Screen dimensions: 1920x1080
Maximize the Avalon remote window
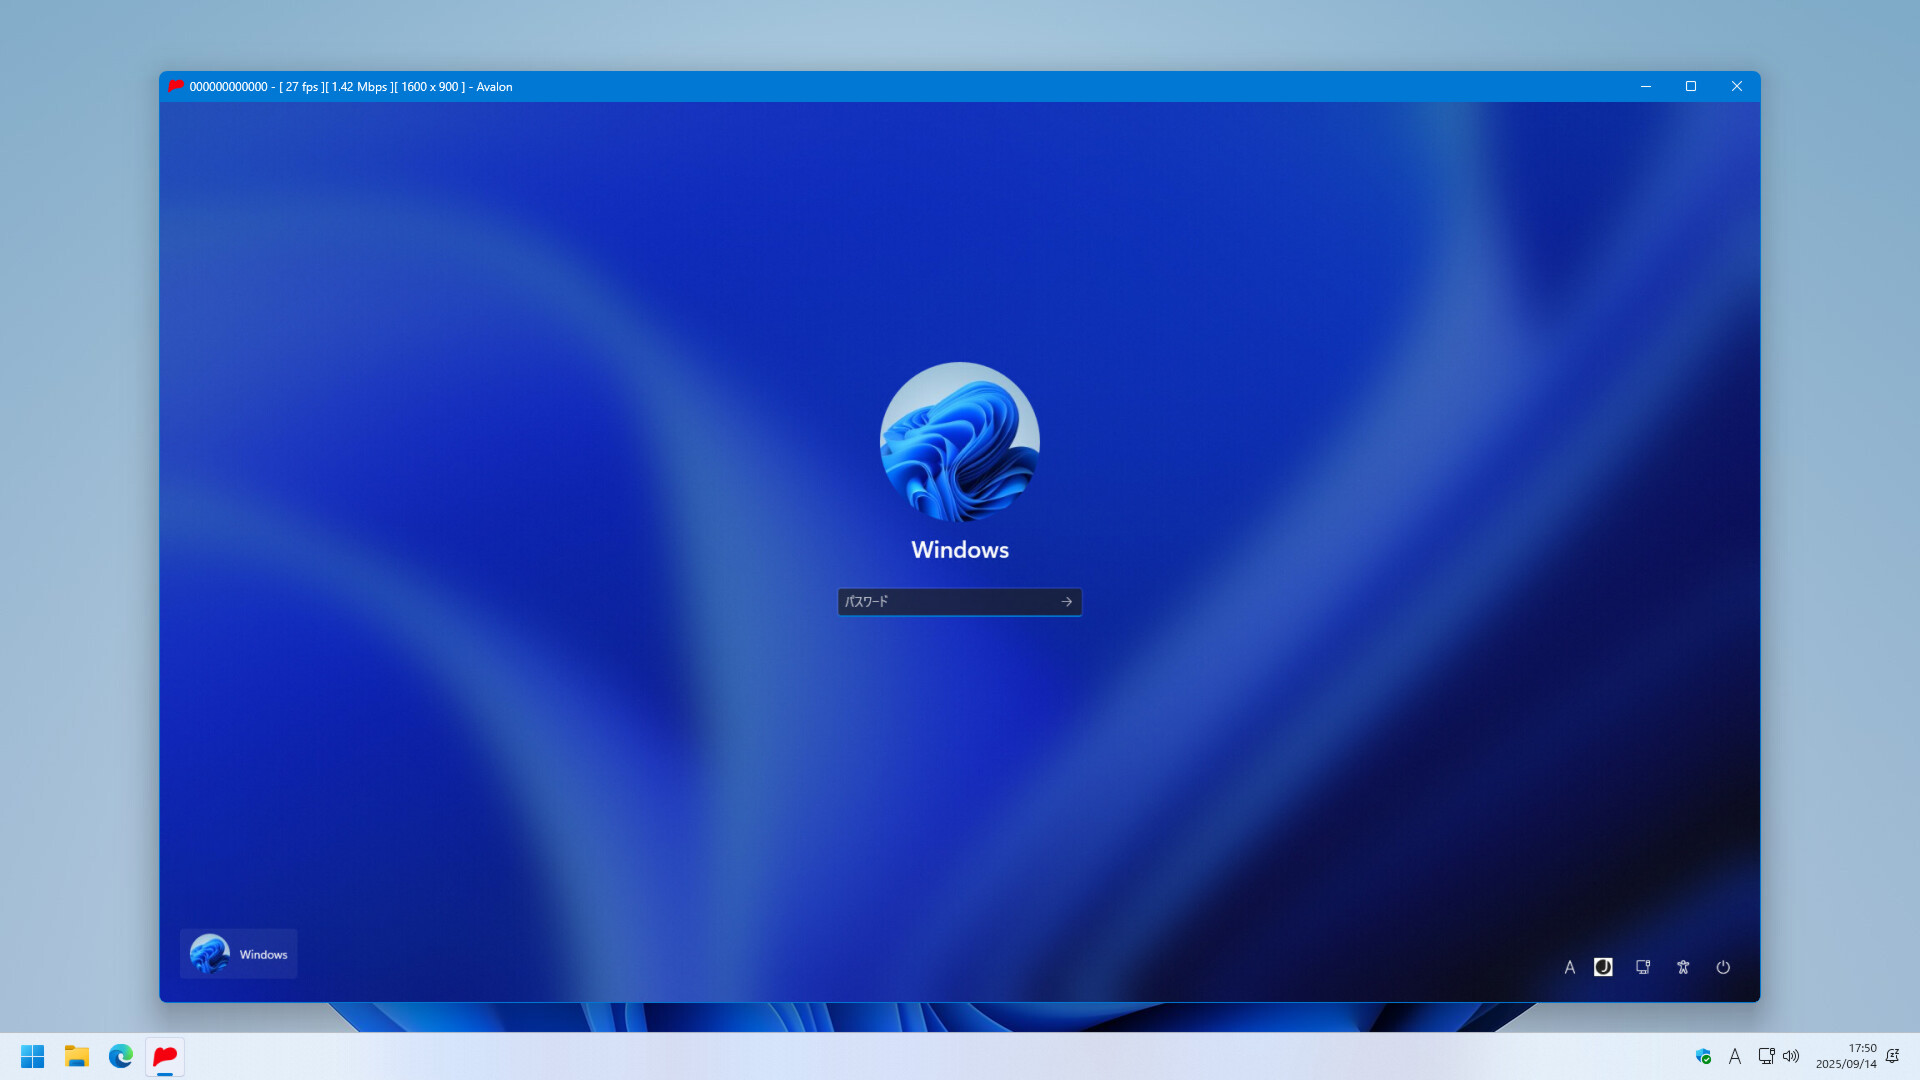(x=1691, y=86)
